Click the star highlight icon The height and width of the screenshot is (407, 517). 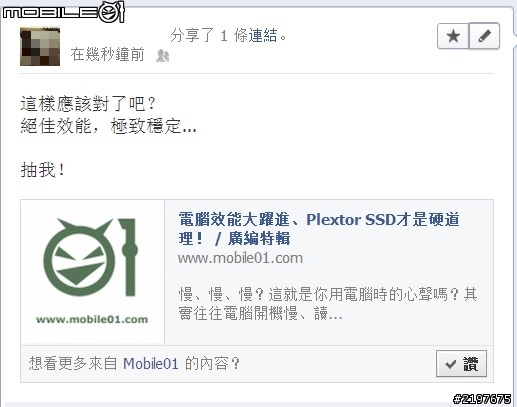click(453, 36)
